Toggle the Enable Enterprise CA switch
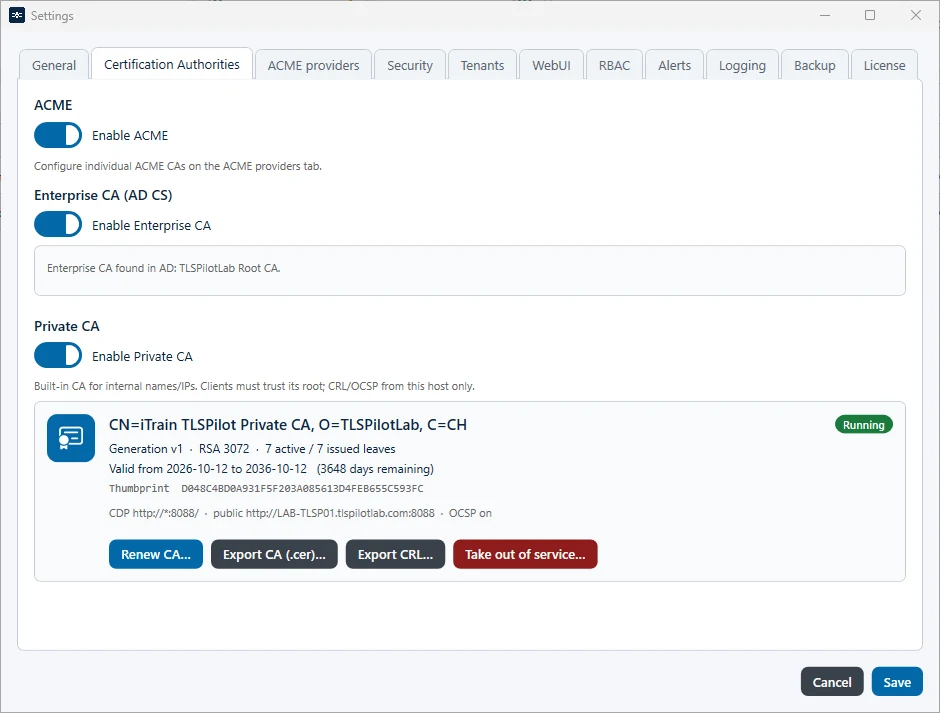Image resolution: width=940 pixels, height=713 pixels. tap(58, 225)
